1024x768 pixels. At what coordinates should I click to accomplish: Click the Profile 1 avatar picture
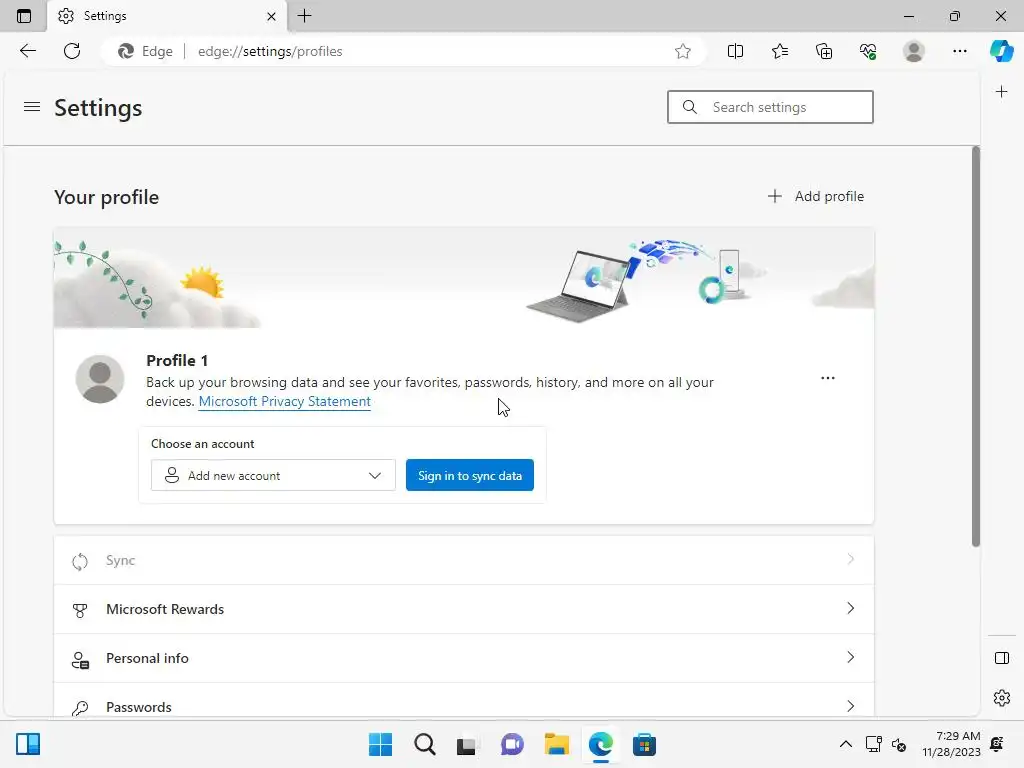point(100,379)
